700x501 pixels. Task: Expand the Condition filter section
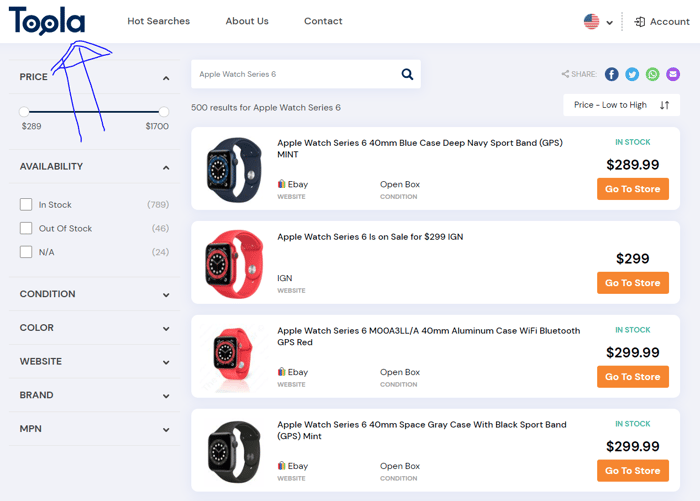coord(94,294)
